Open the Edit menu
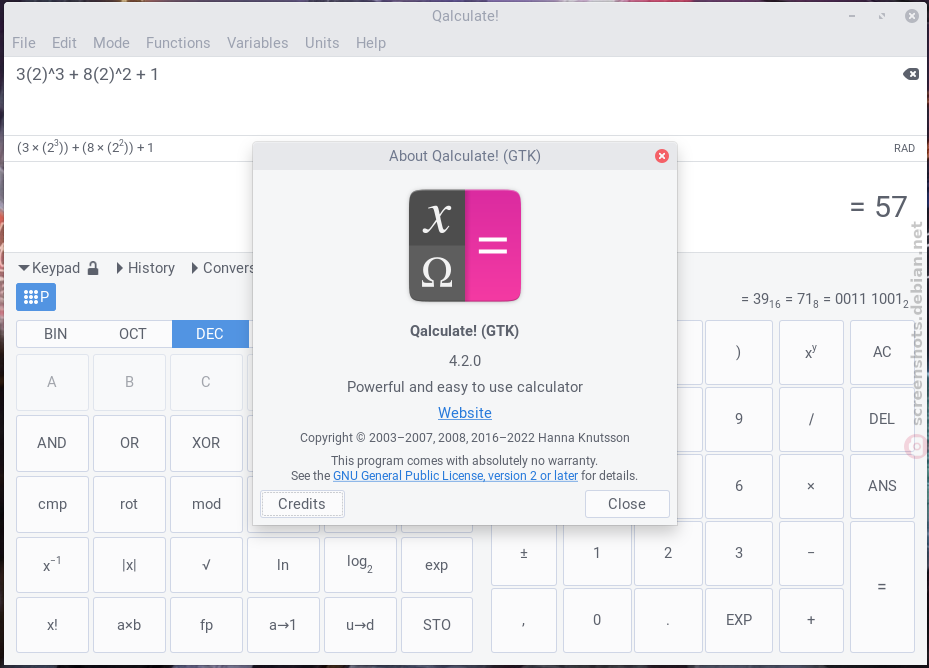This screenshot has height=668, width=929. tap(64, 43)
